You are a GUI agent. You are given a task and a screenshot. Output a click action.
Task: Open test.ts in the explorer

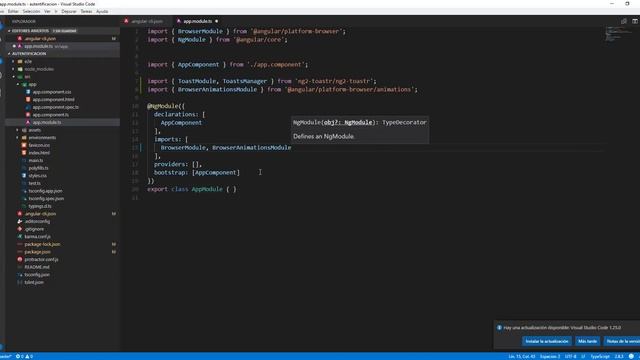[x=34, y=183]
